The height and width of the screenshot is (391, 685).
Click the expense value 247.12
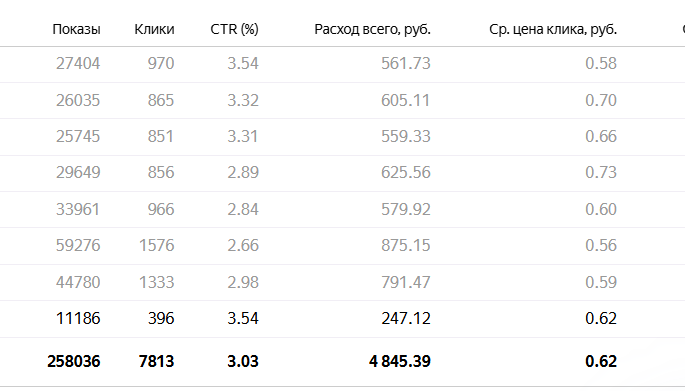click(x=406, y=318)
